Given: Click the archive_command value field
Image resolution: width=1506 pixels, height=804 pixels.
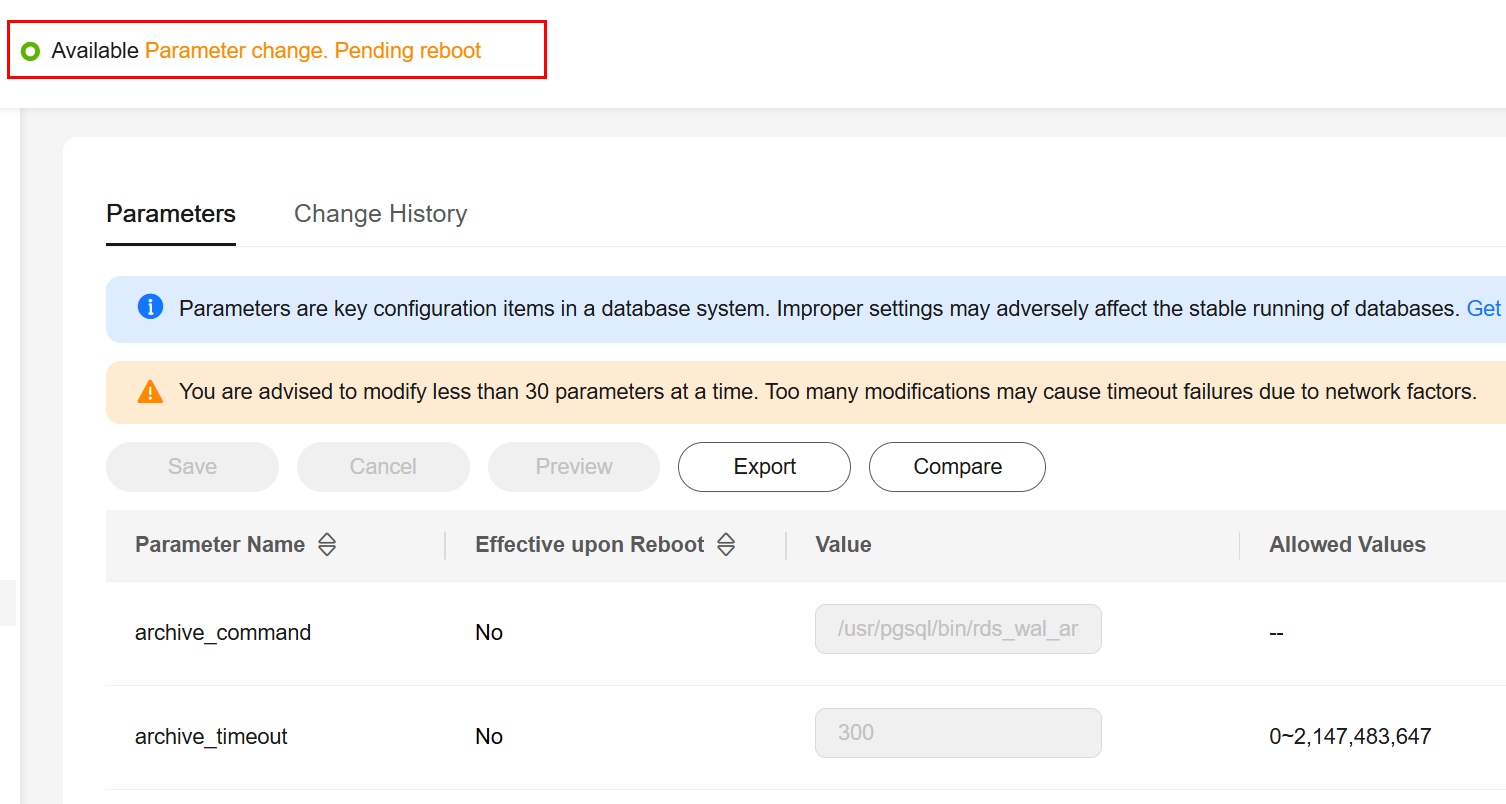Looking at the screenshot, I should point(958,629).
